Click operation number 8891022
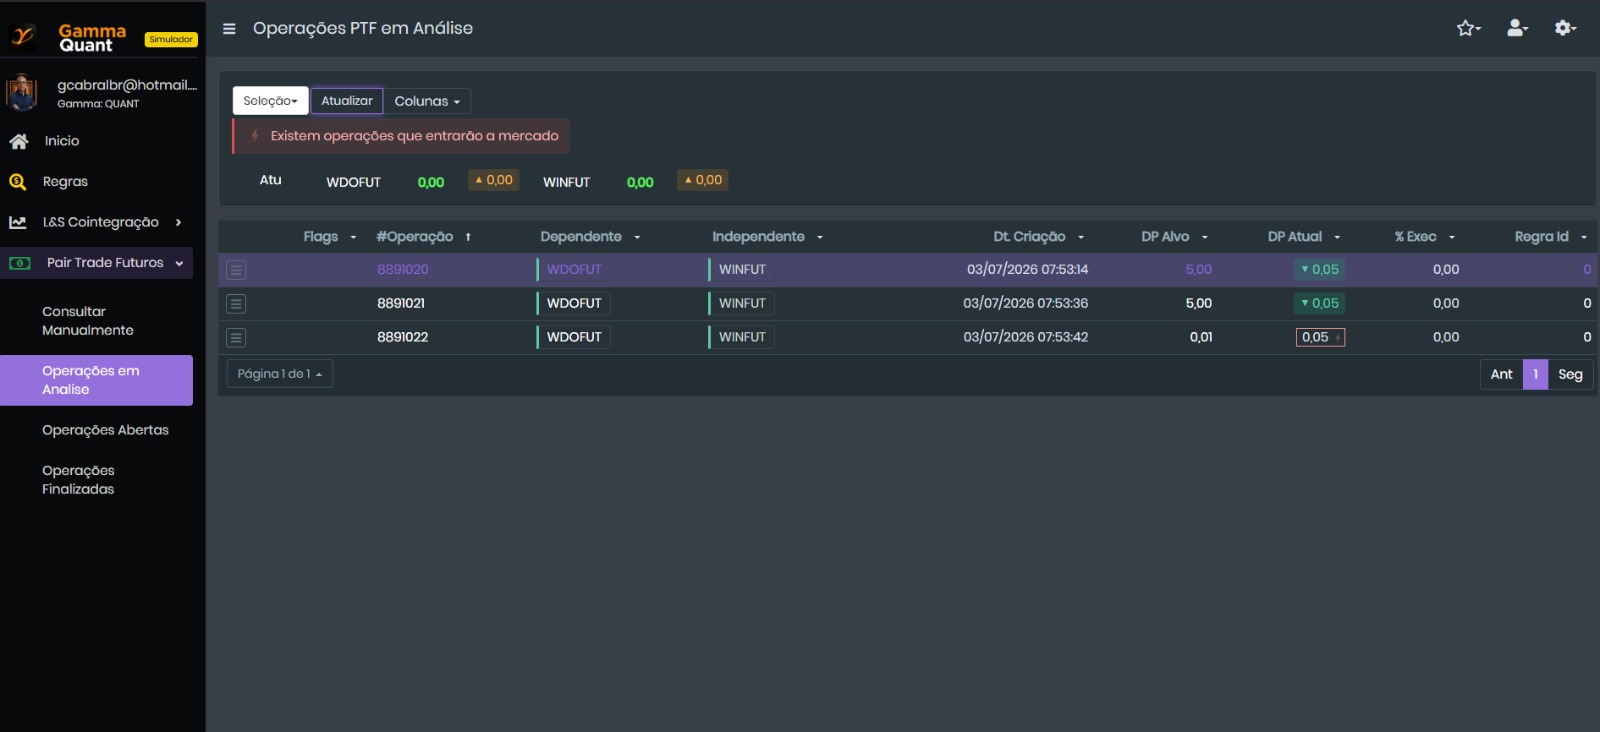The image size is (1600, 732). click(x=403, y=338)
